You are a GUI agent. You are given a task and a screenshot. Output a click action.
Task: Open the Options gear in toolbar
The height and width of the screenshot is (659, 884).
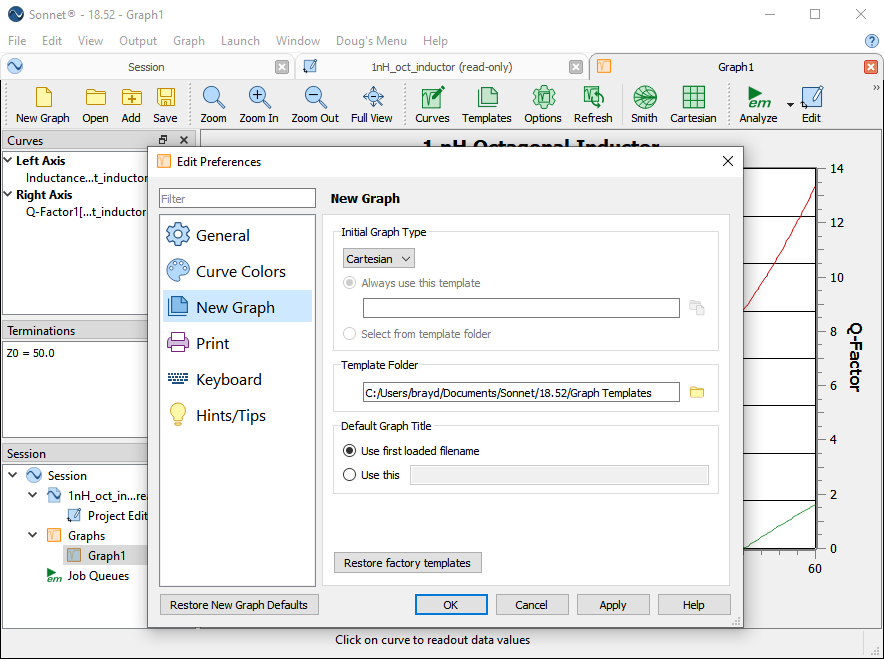(543, 105)
